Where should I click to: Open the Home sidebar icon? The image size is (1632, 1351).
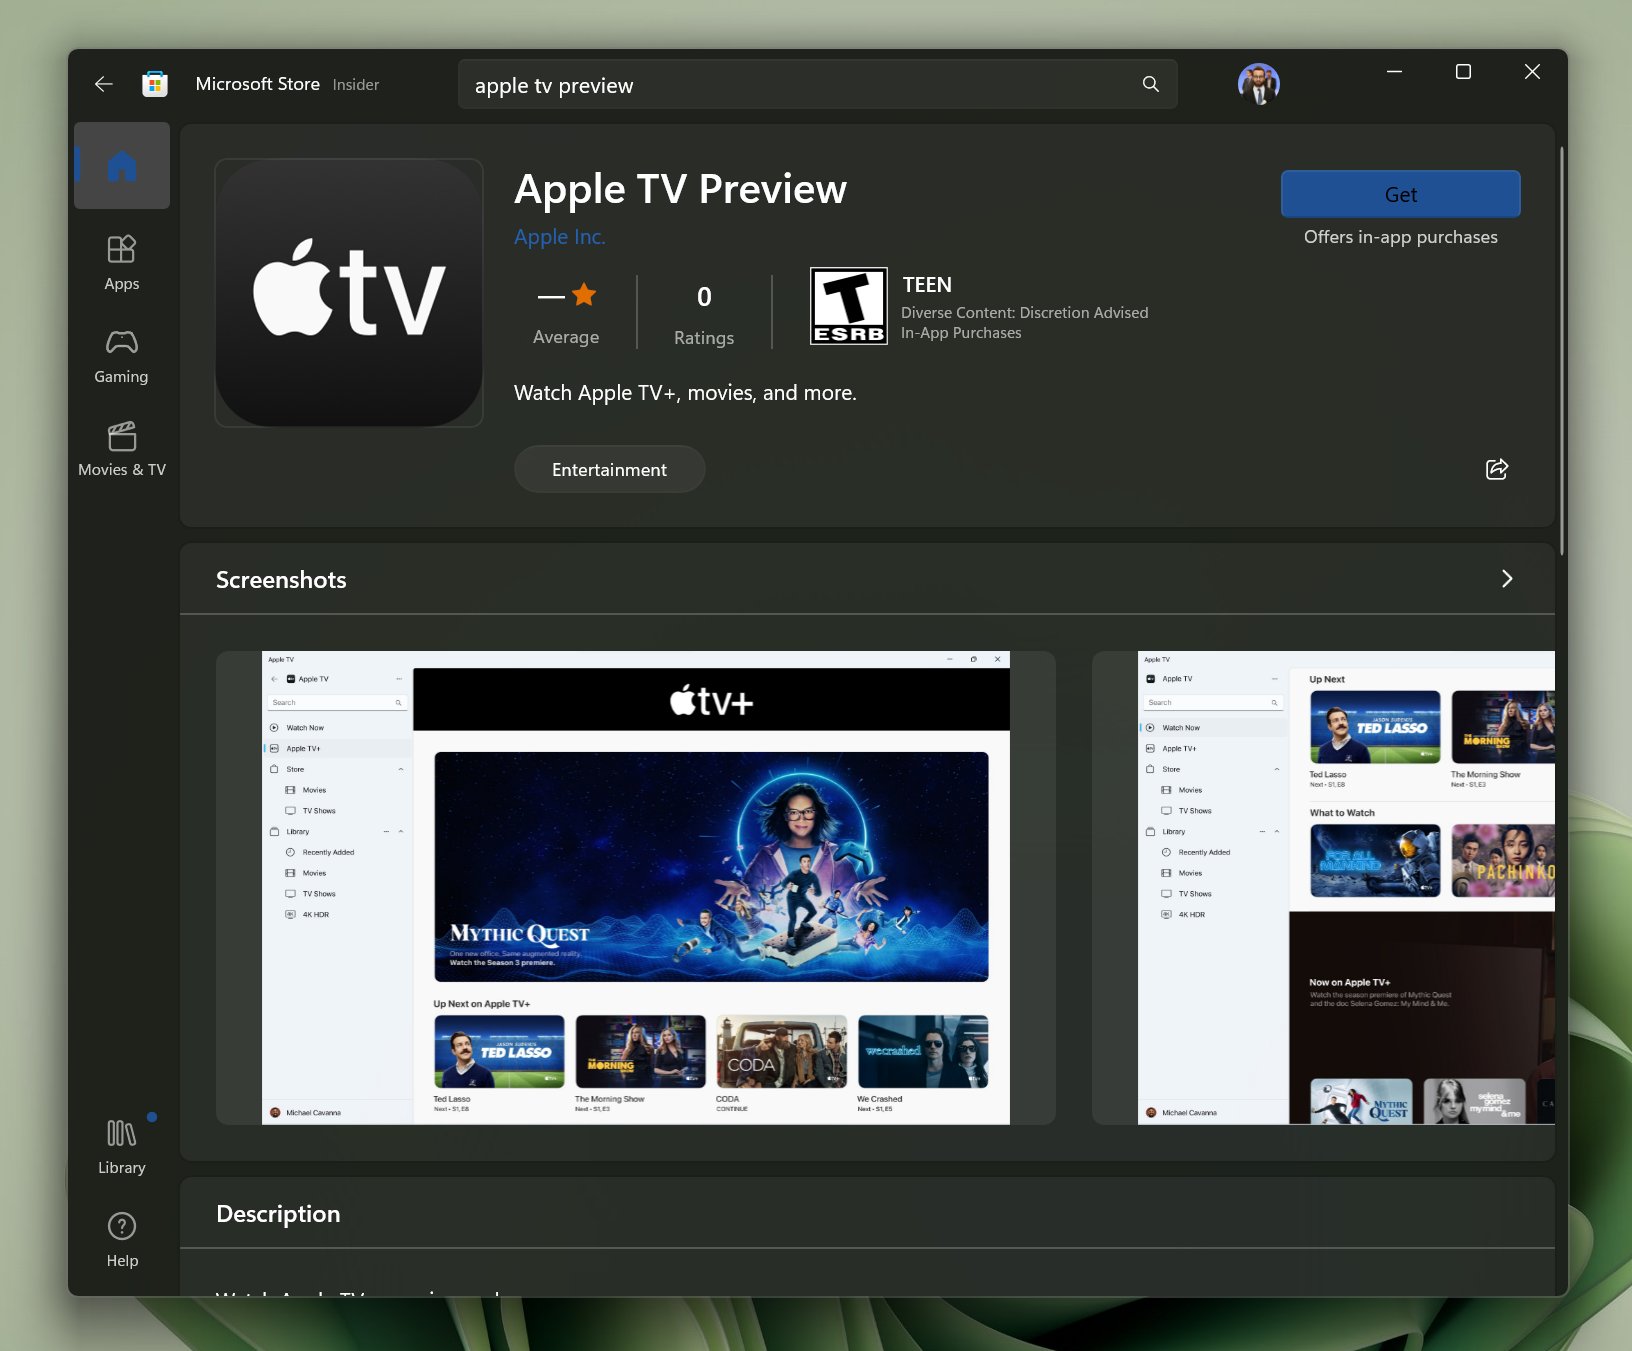click(122, 166)
